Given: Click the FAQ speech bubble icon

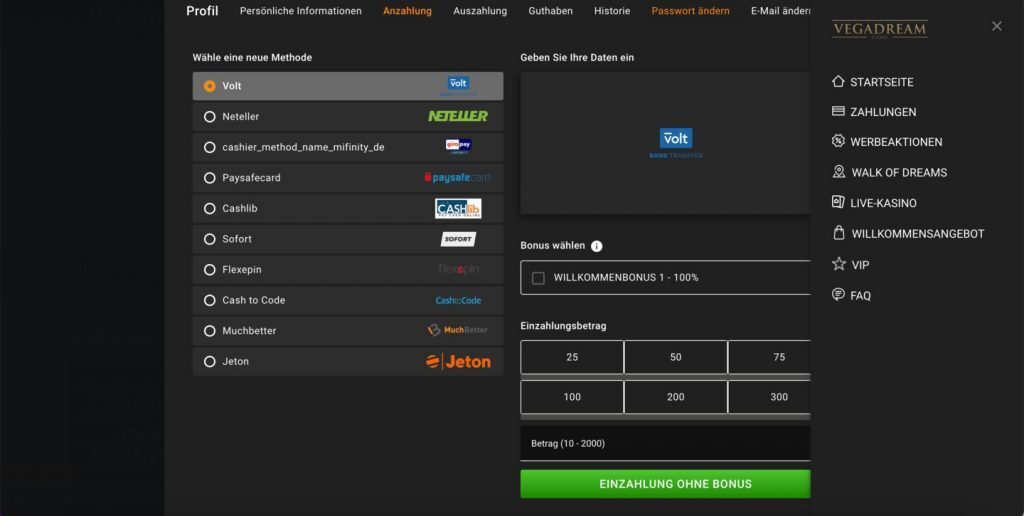Looking at the screenshot, I should (x=839, y=295).
